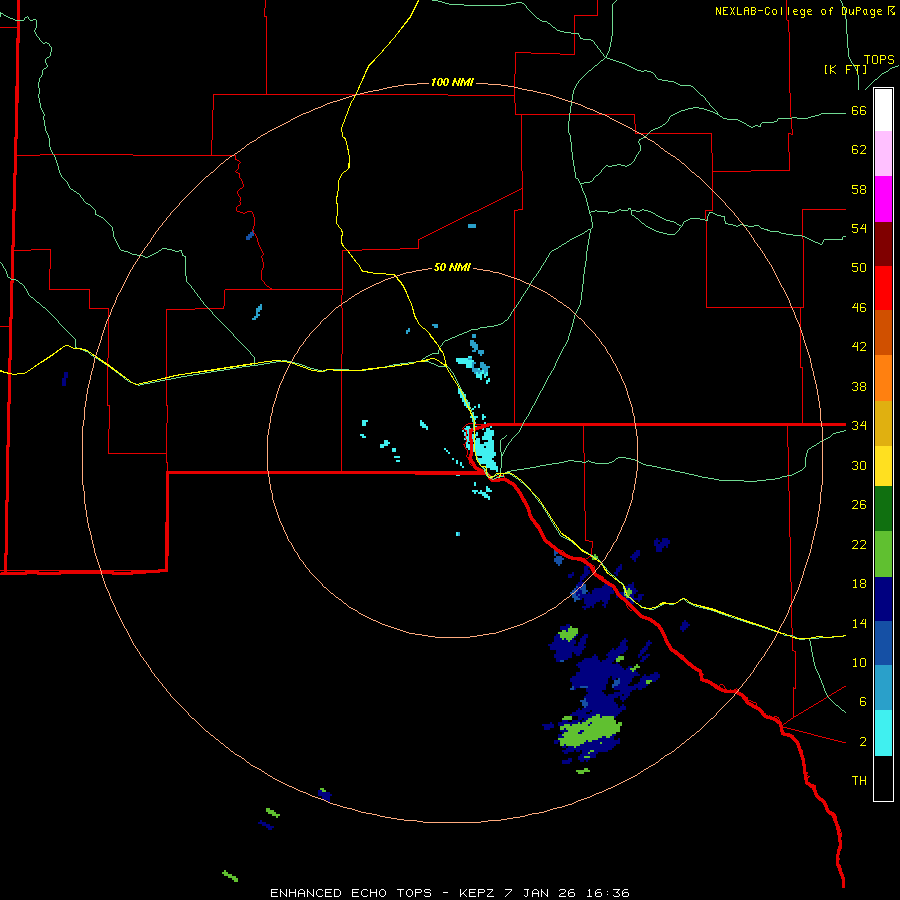This screenshot has width=900, height=900.
Task: Click the 30 legend value
Action: click(x=859, y=465)
